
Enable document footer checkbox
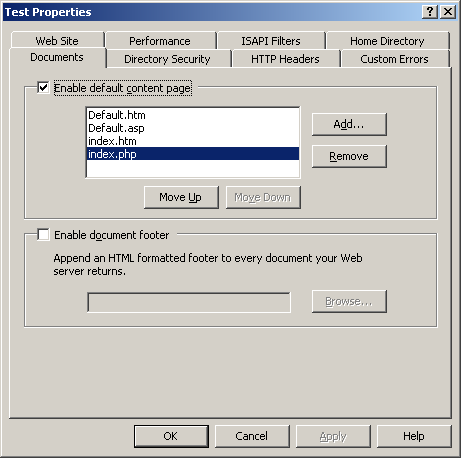(x=43, y=234)
